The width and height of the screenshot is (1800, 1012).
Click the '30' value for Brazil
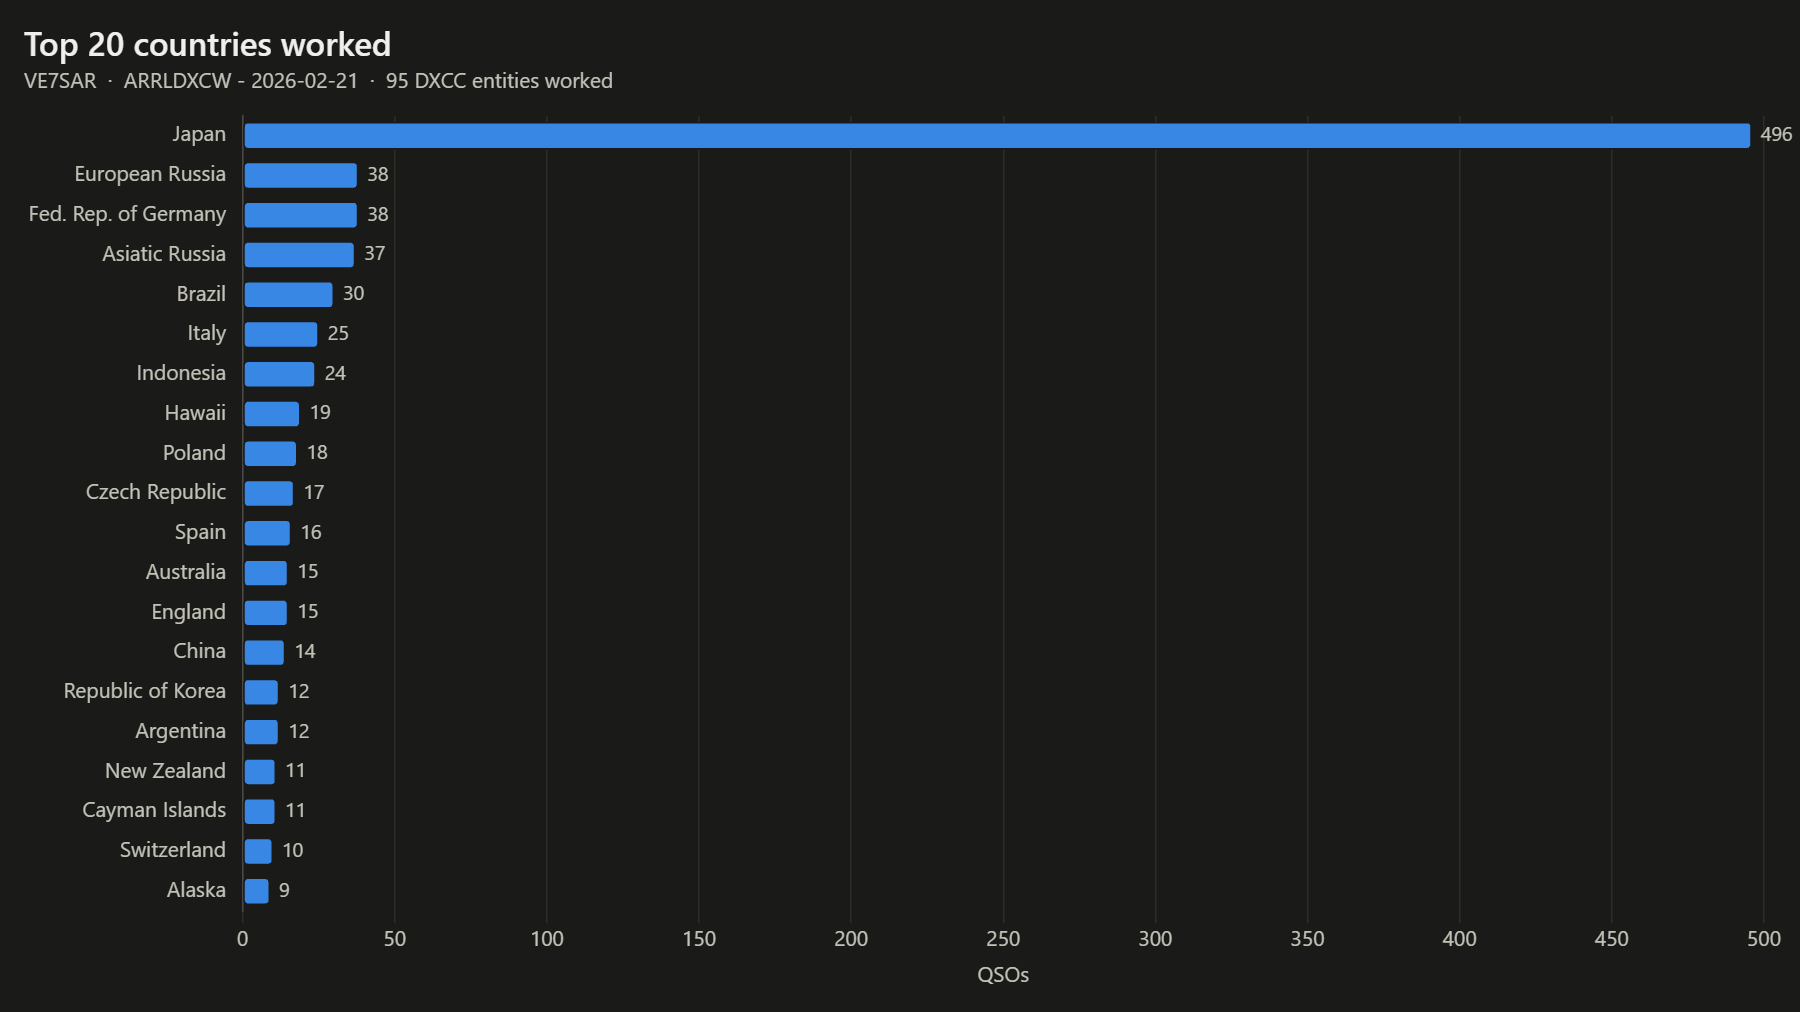point(353,293)
